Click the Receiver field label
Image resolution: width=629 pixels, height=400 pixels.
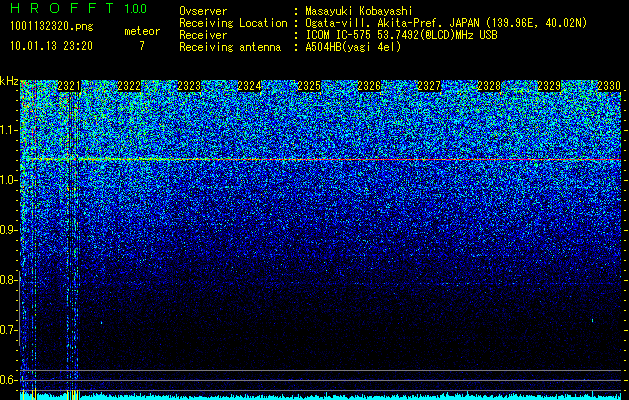203,35
